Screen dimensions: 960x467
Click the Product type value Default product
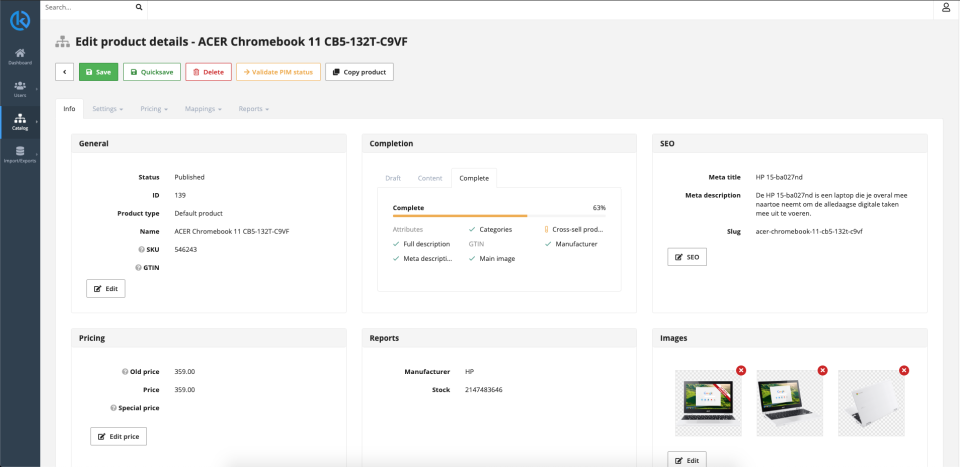pyautogui.click(x=198, y=214)
